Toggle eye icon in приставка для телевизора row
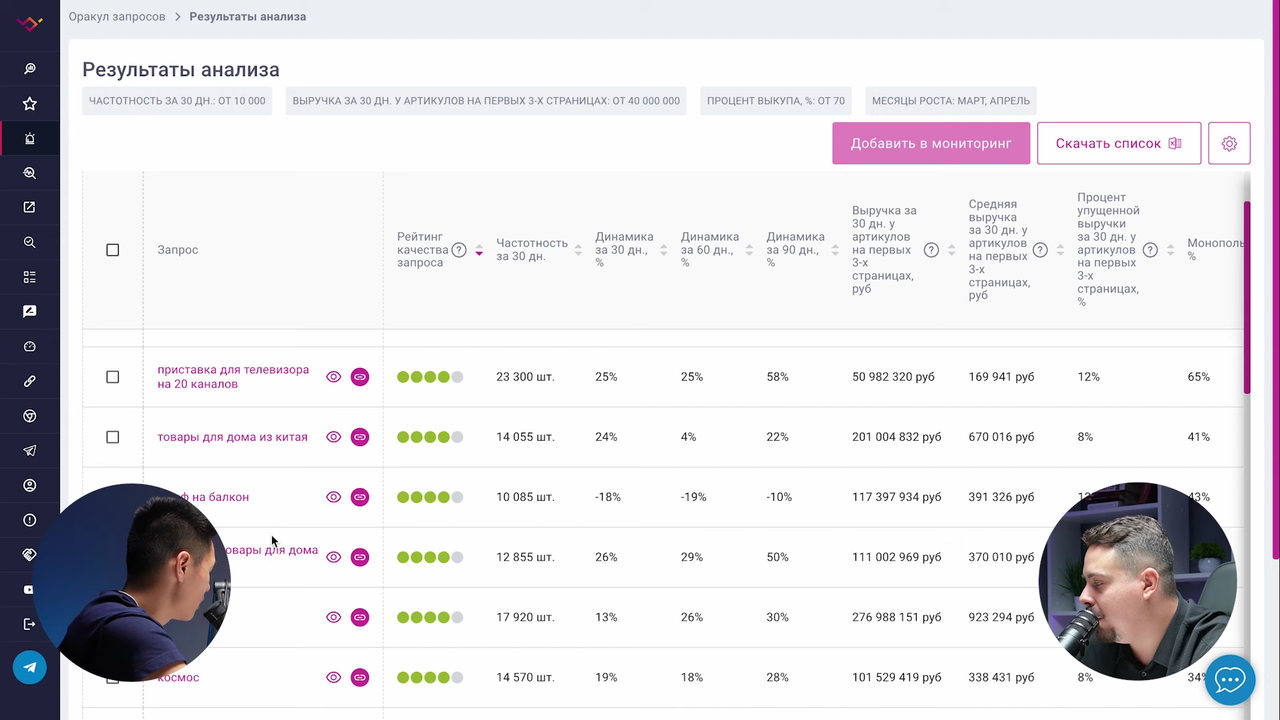The image size is (1280, 720). pyautogui.click(x=334, y=377)
